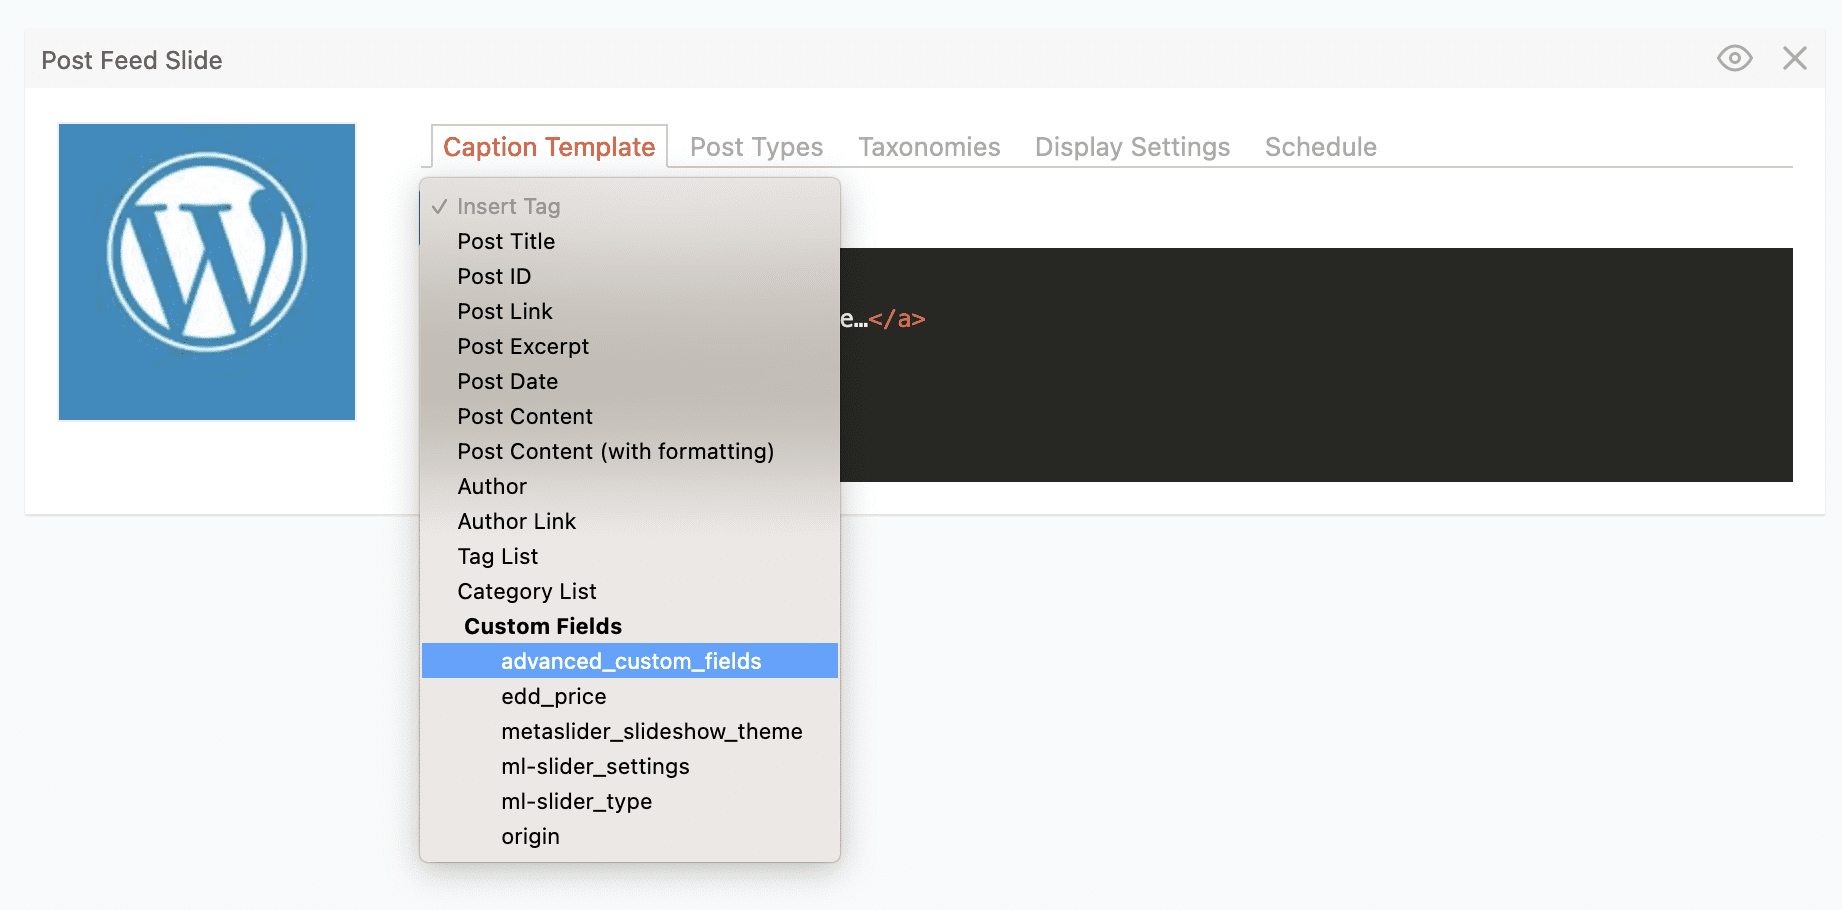
Task: Select Post Link from the dropdown
Action: click(x=504, y=311)
